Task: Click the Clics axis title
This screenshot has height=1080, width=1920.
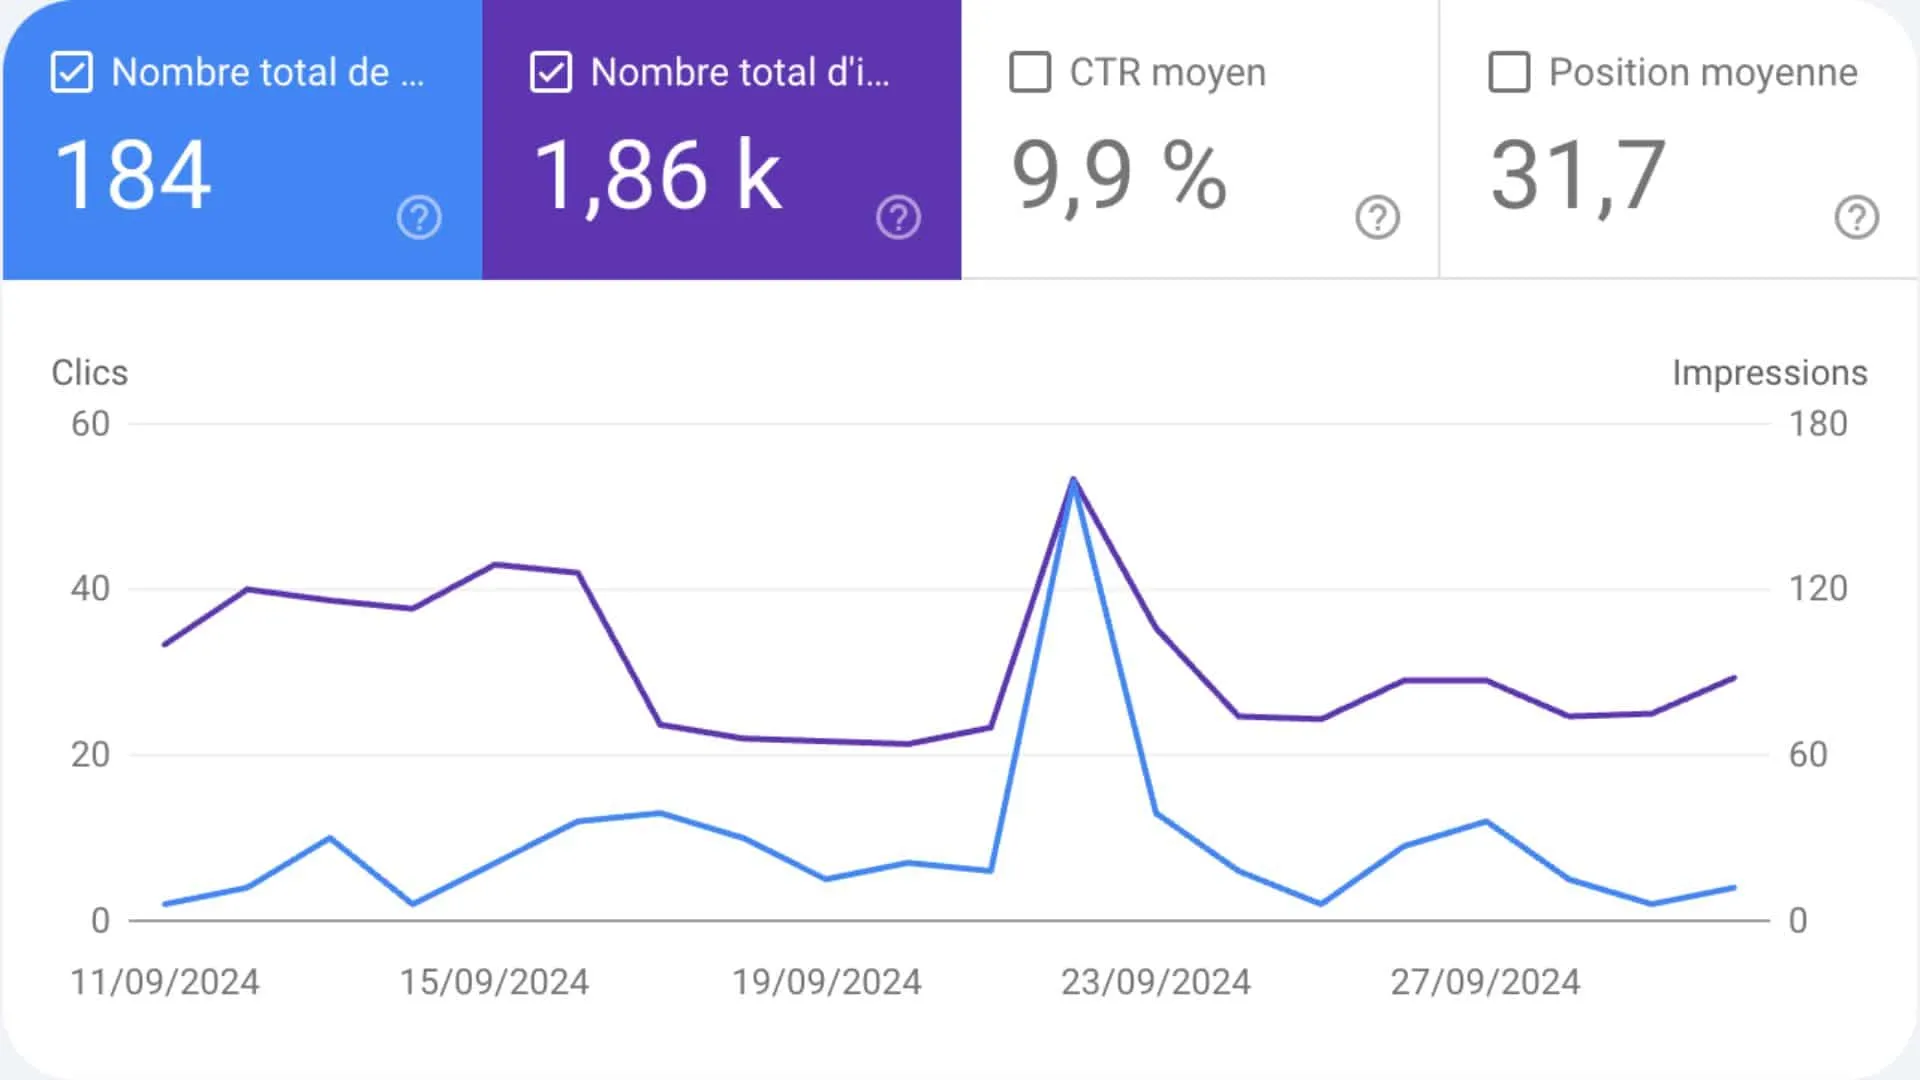Action: pos(90,373)
